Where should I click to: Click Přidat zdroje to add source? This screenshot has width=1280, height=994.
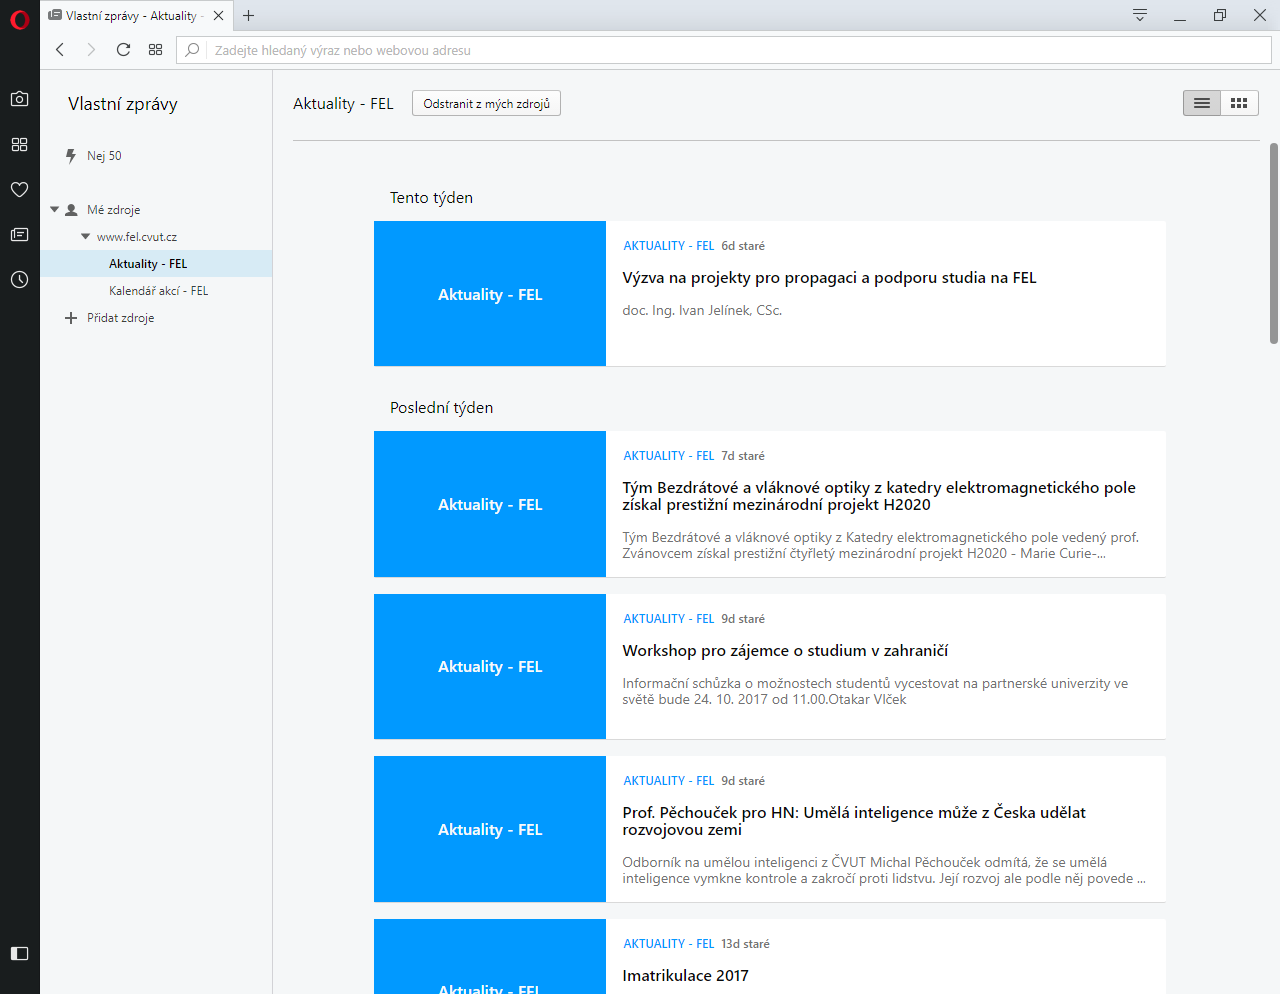pos(120,318)
